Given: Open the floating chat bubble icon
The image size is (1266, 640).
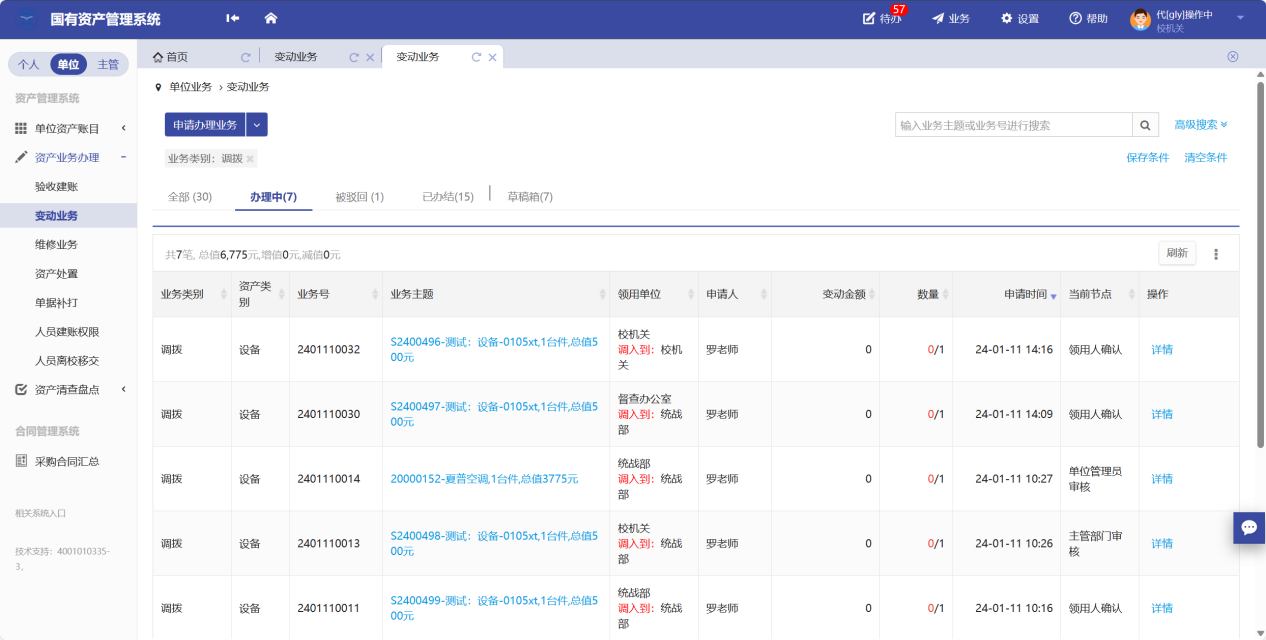Looking at the screenshot, I should (1249, 527).
